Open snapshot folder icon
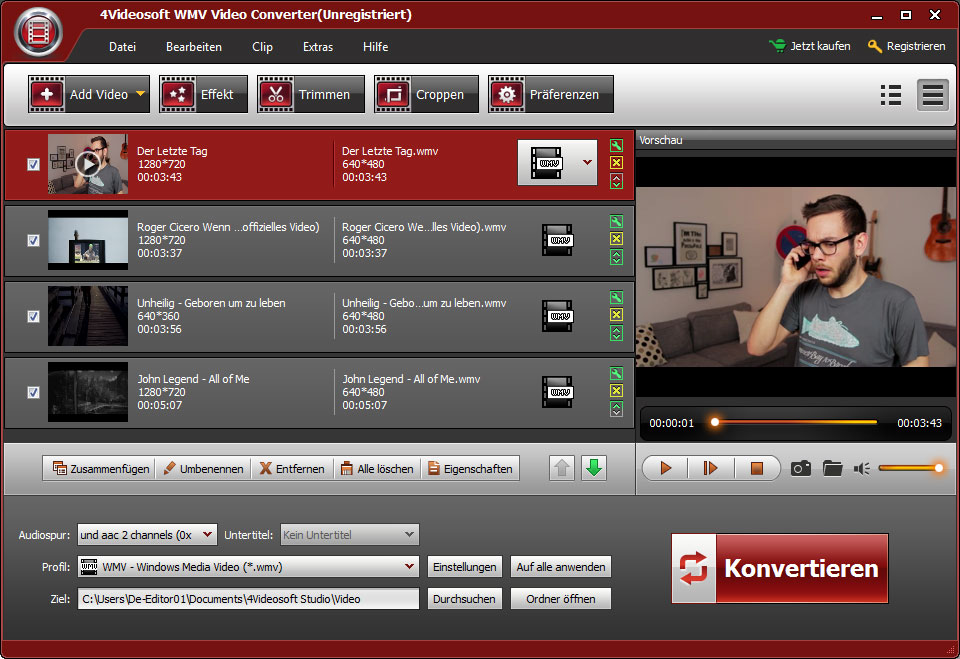The height and width of the screenshot is (659, 960). 833,469
